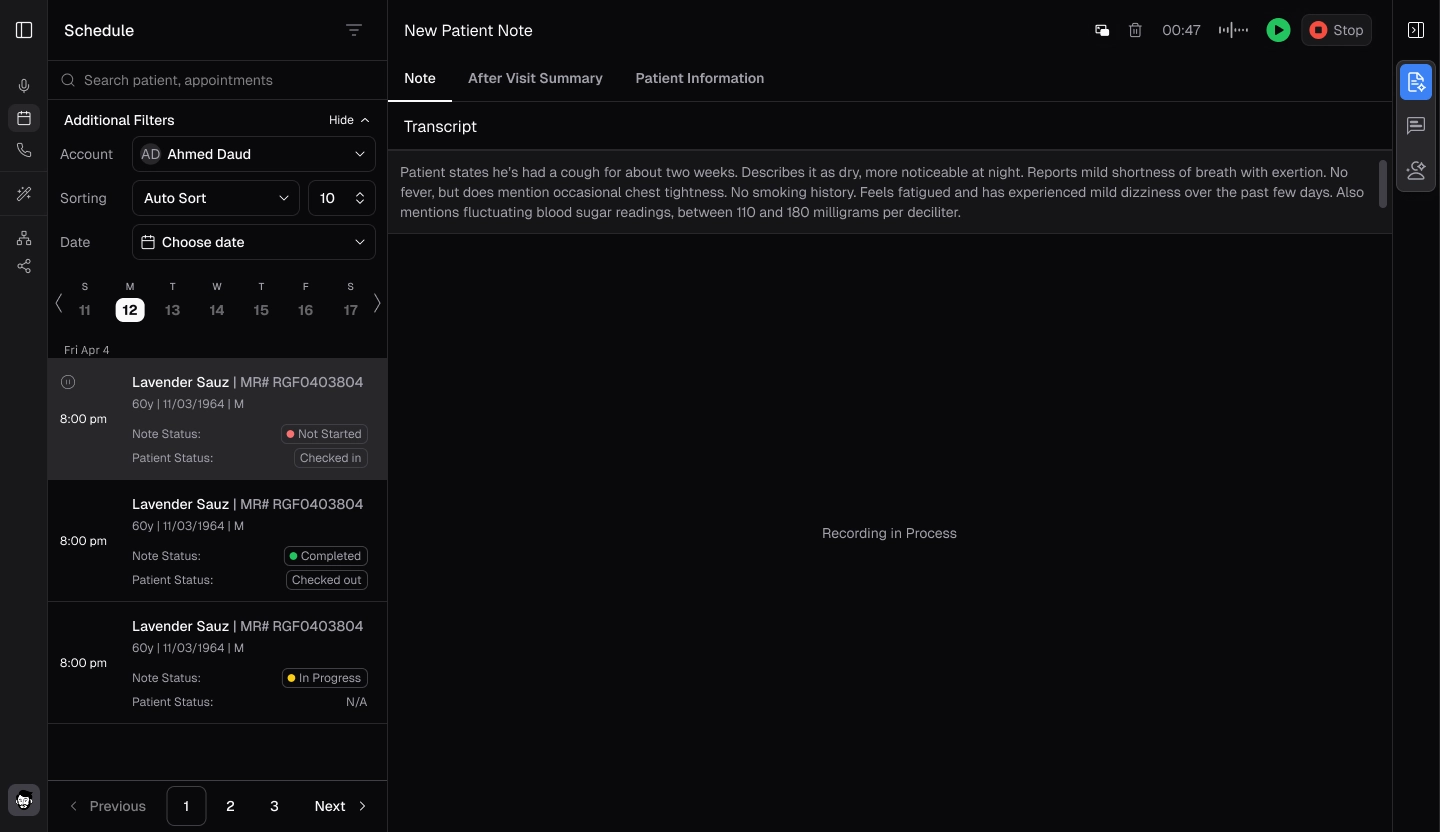Focus the Search patient, appointments field
Viewport: 1440px width, 832px height.
point(217,80)
